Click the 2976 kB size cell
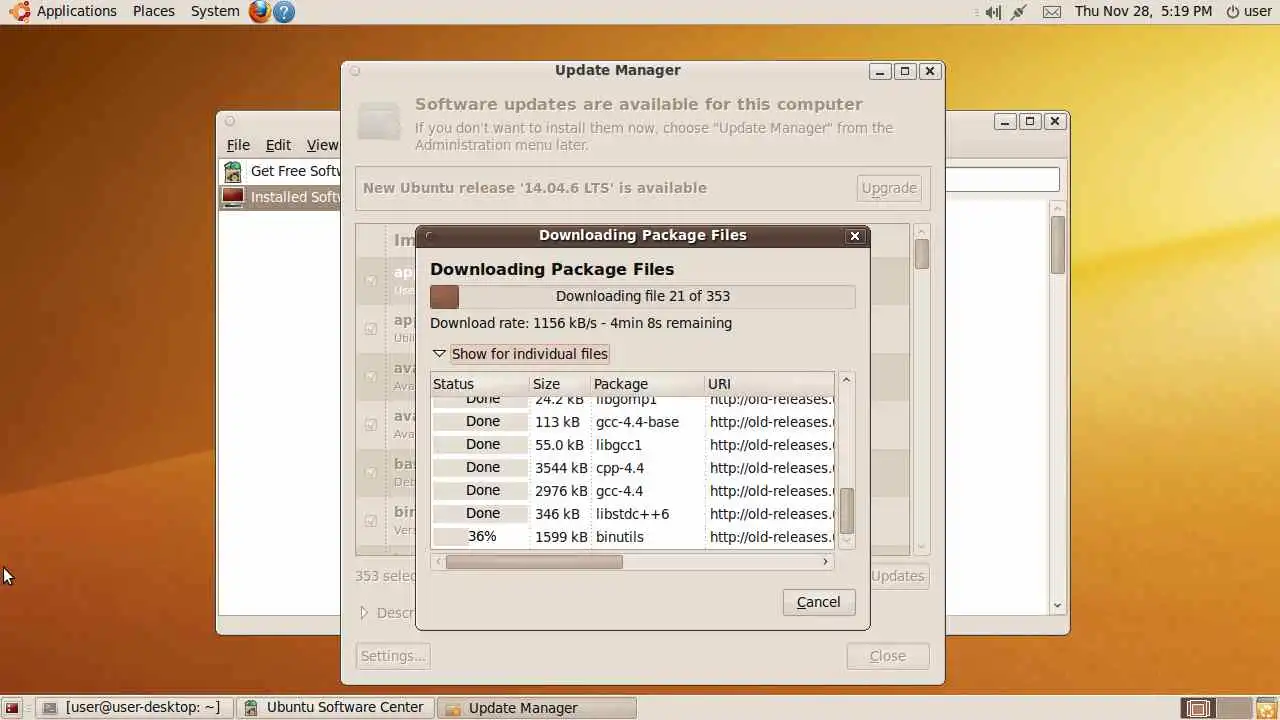This screenshot has width=1280, height=720. [561, 491]
